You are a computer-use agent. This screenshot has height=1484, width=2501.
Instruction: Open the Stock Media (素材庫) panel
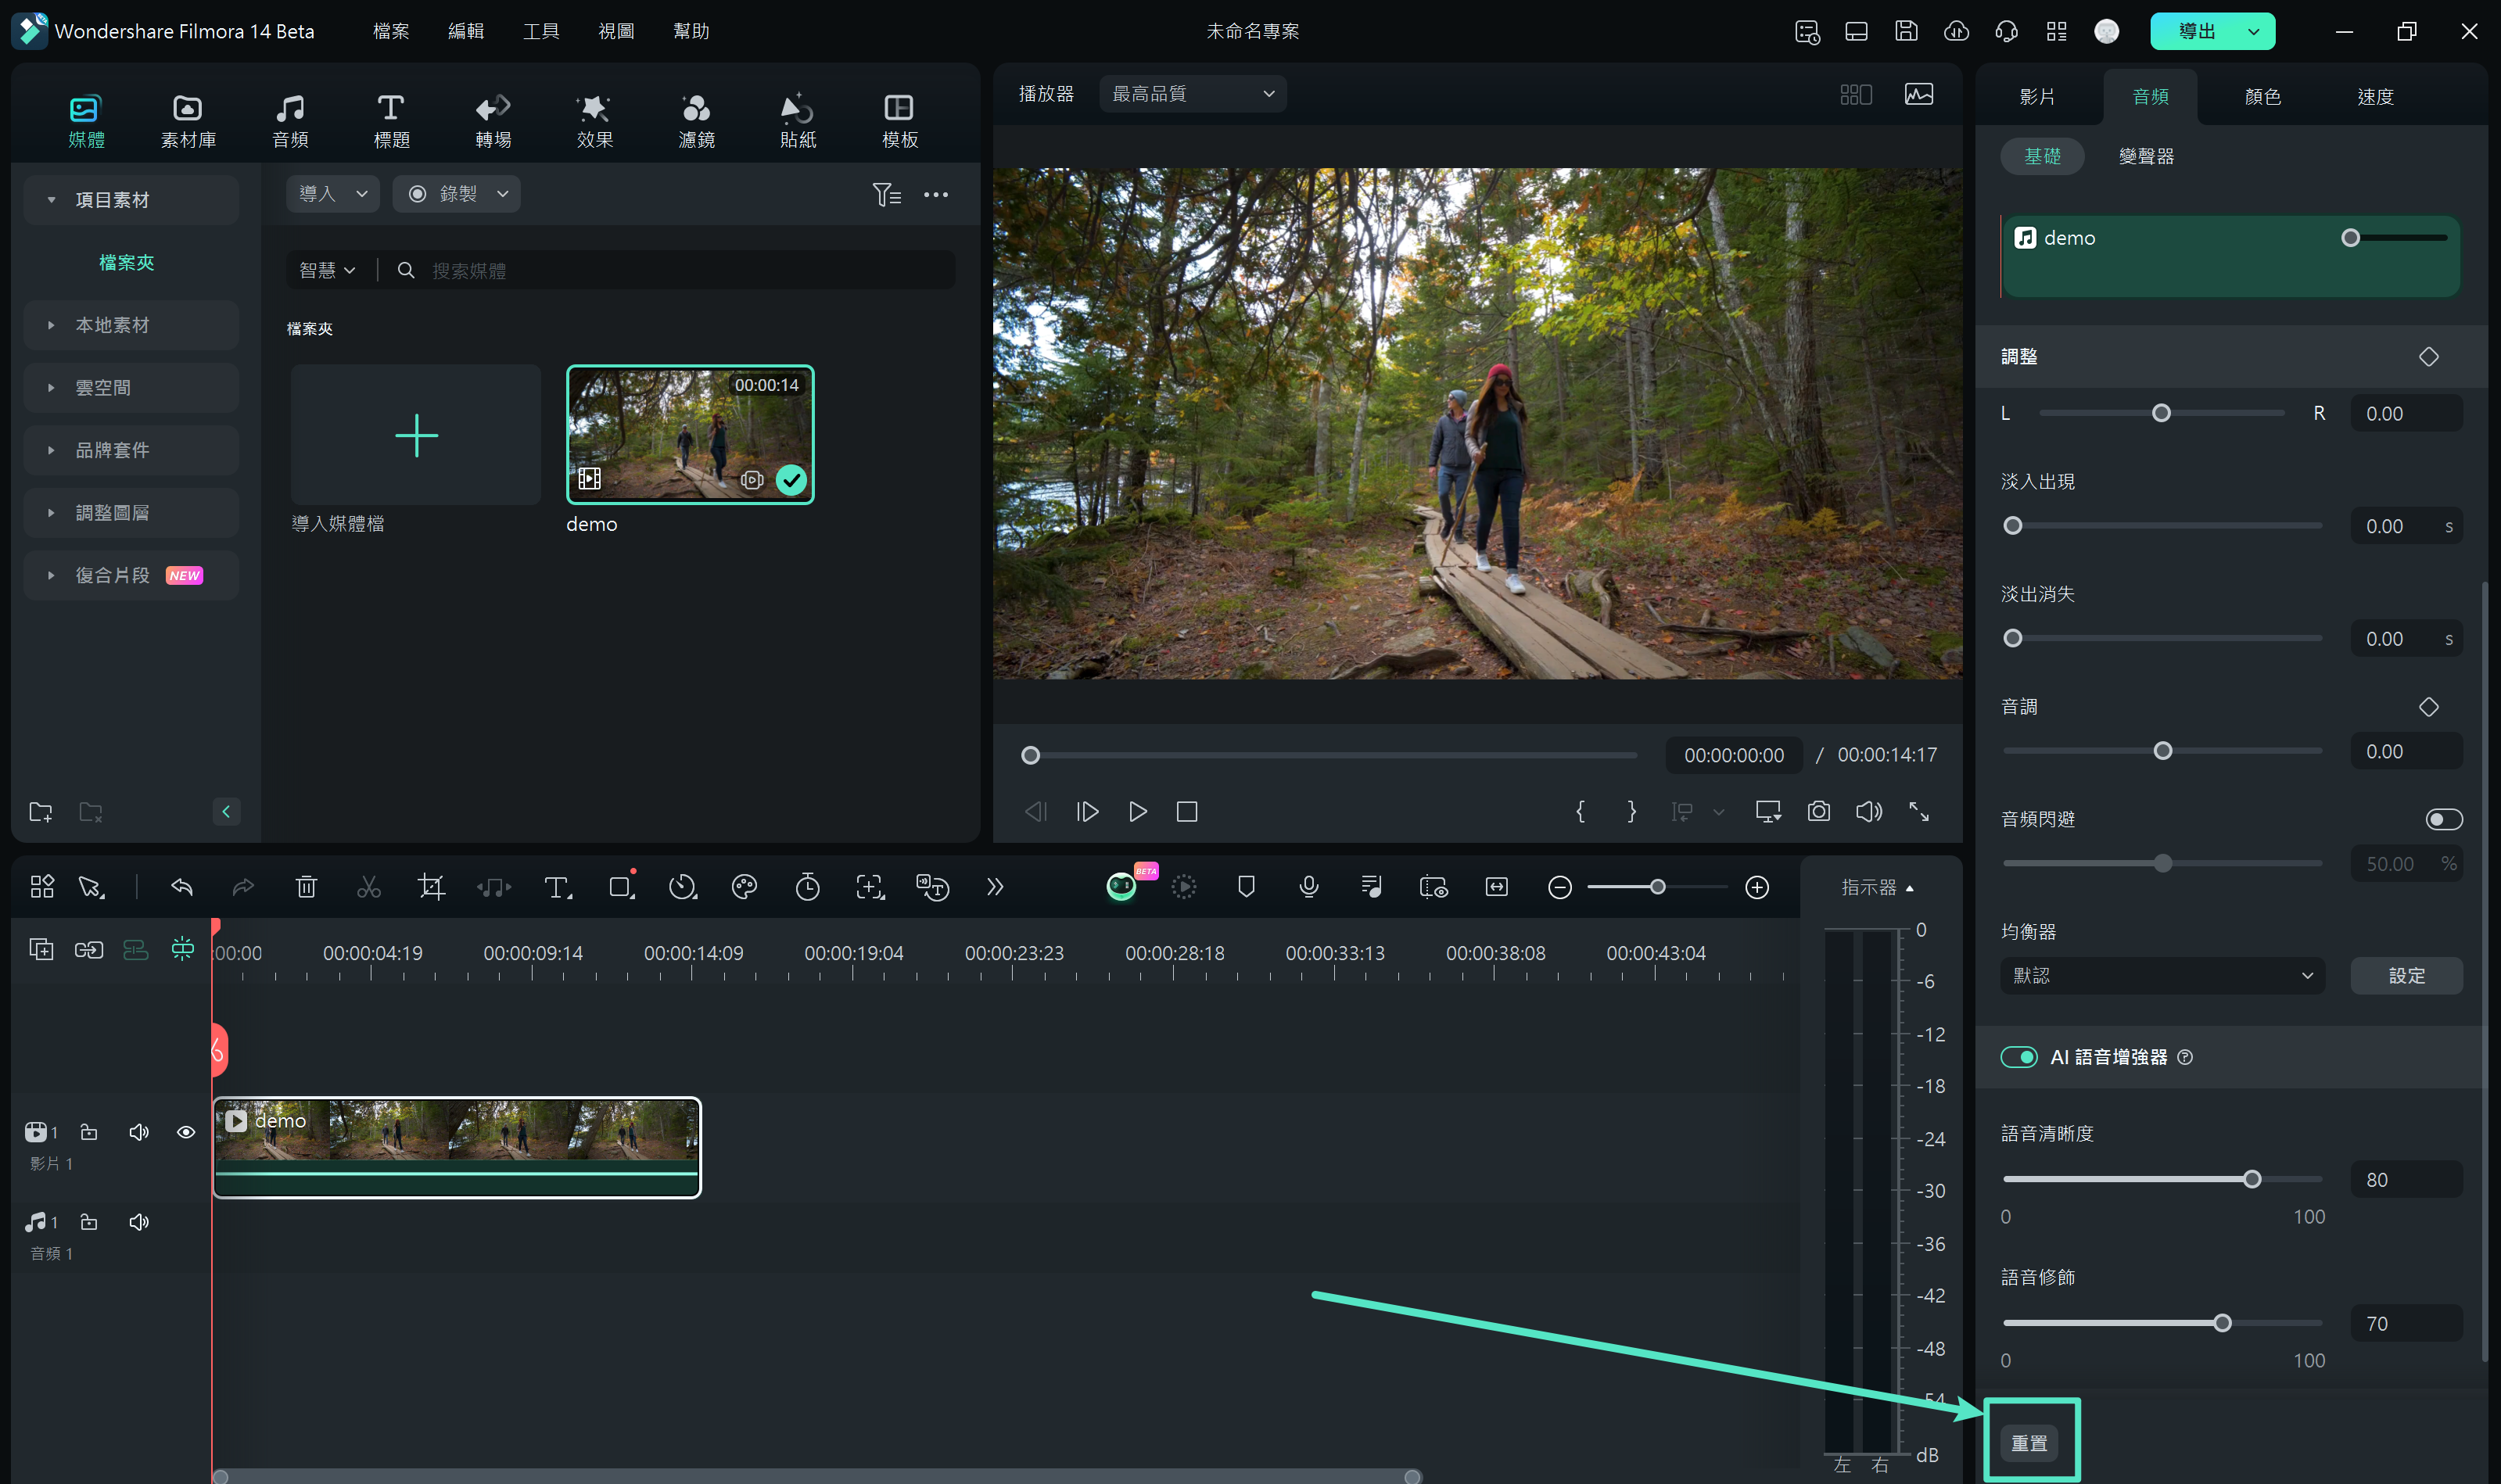[x=188, y=120]
